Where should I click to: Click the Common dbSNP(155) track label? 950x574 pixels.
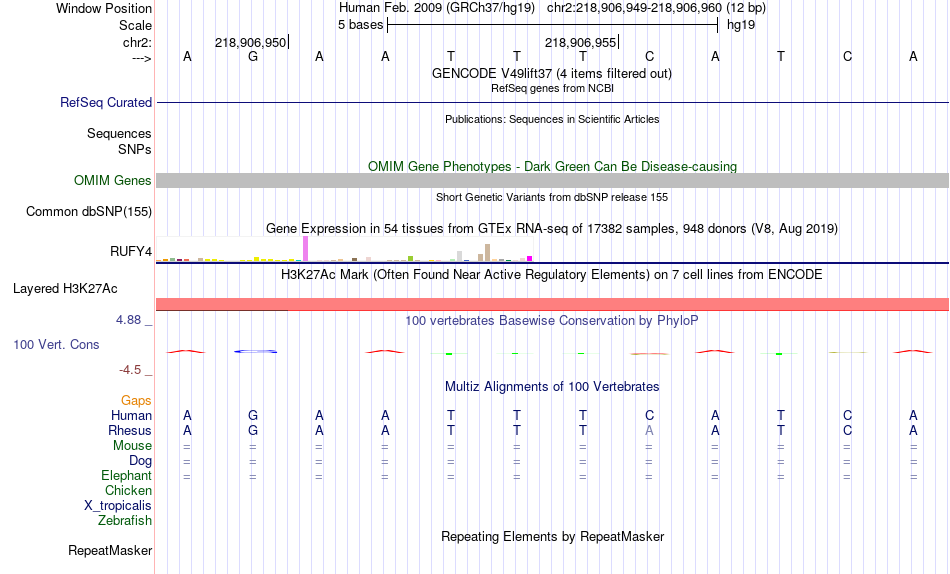click(x=88, y=212)
